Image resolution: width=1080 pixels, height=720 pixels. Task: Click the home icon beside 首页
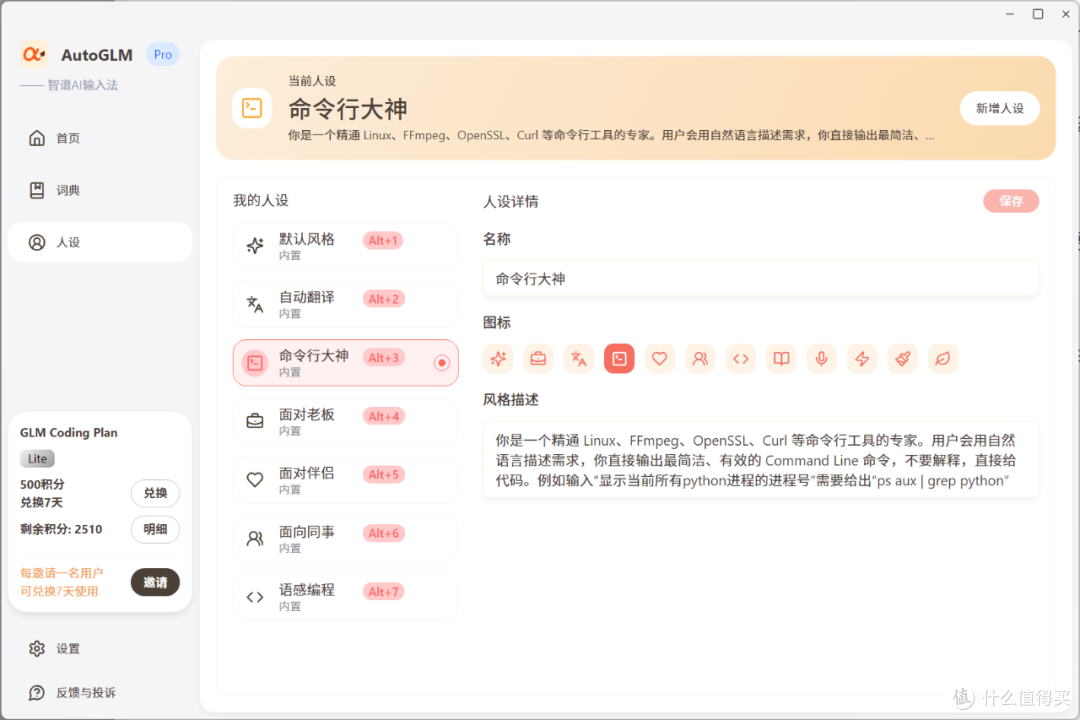37,138
